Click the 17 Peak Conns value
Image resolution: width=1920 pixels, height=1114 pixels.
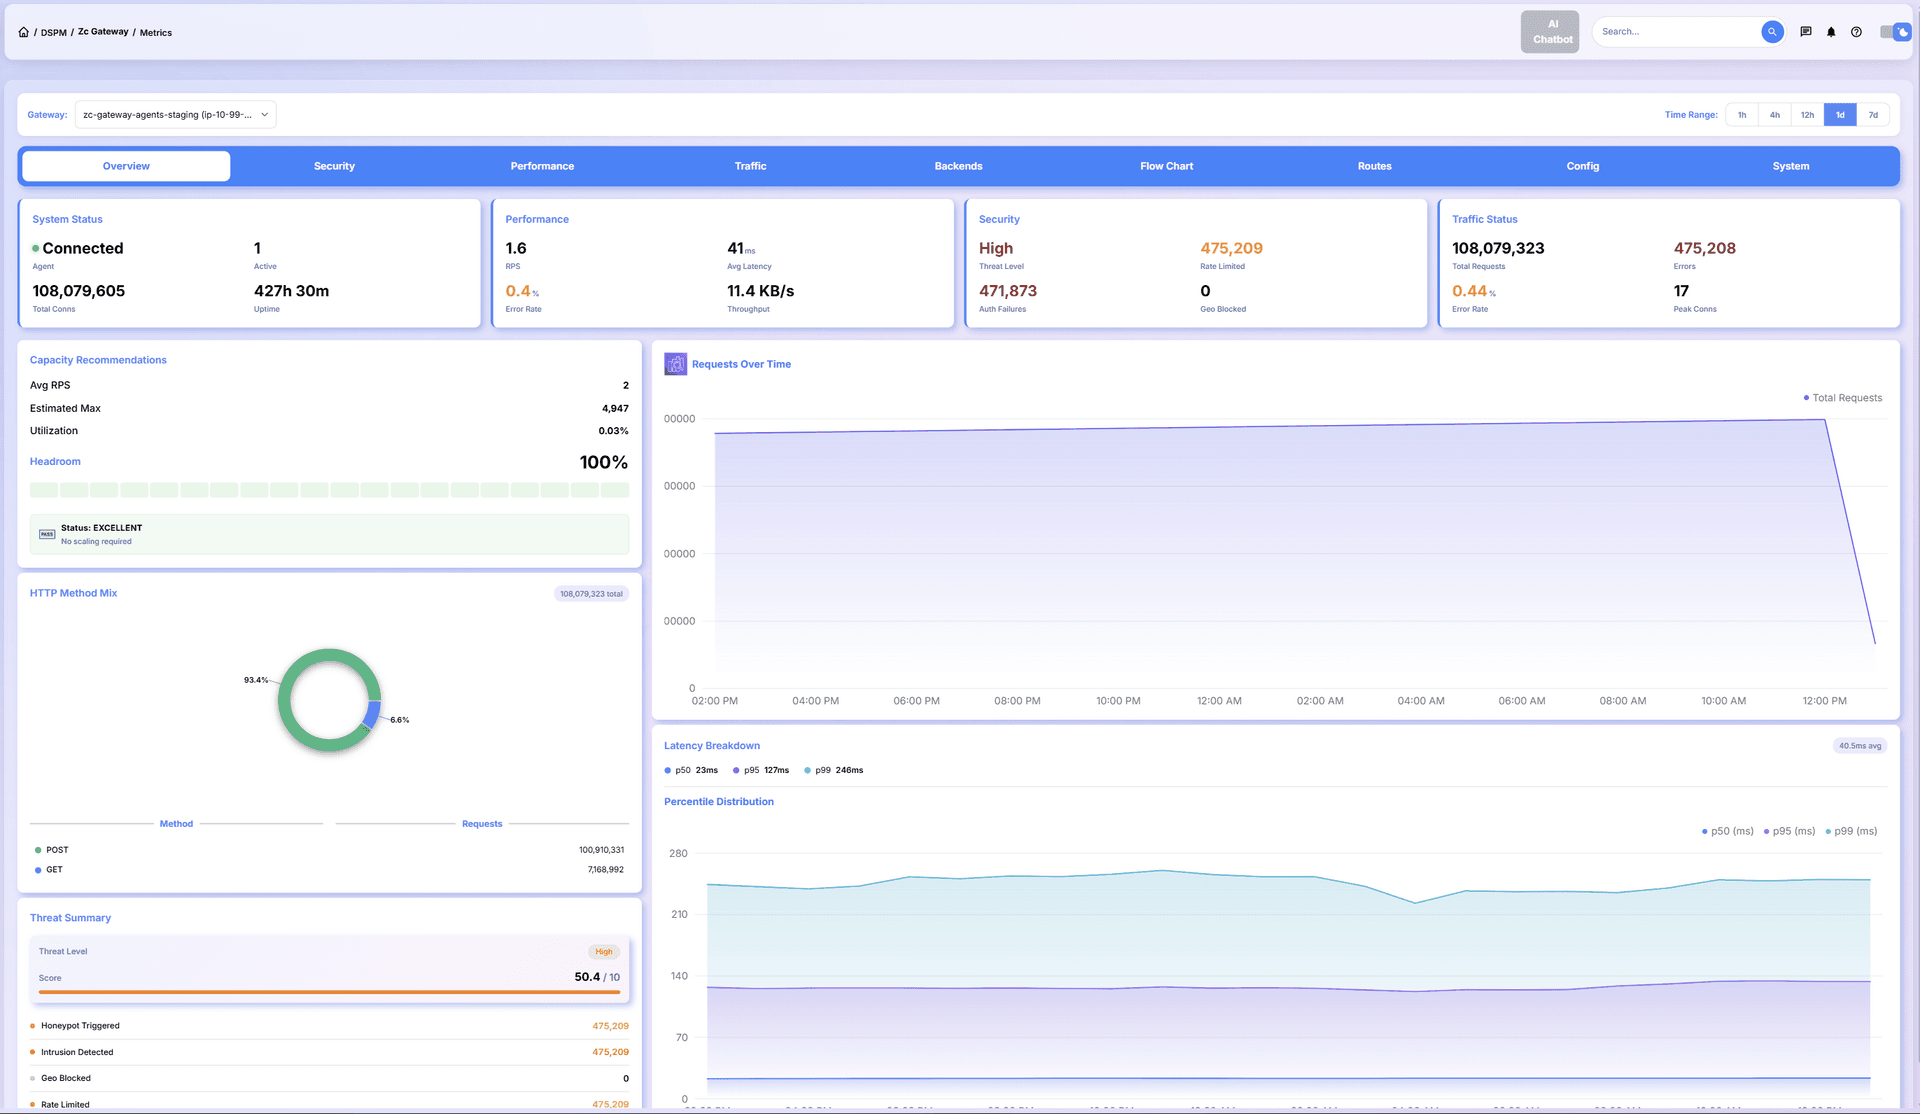(x=1681, y=291)
